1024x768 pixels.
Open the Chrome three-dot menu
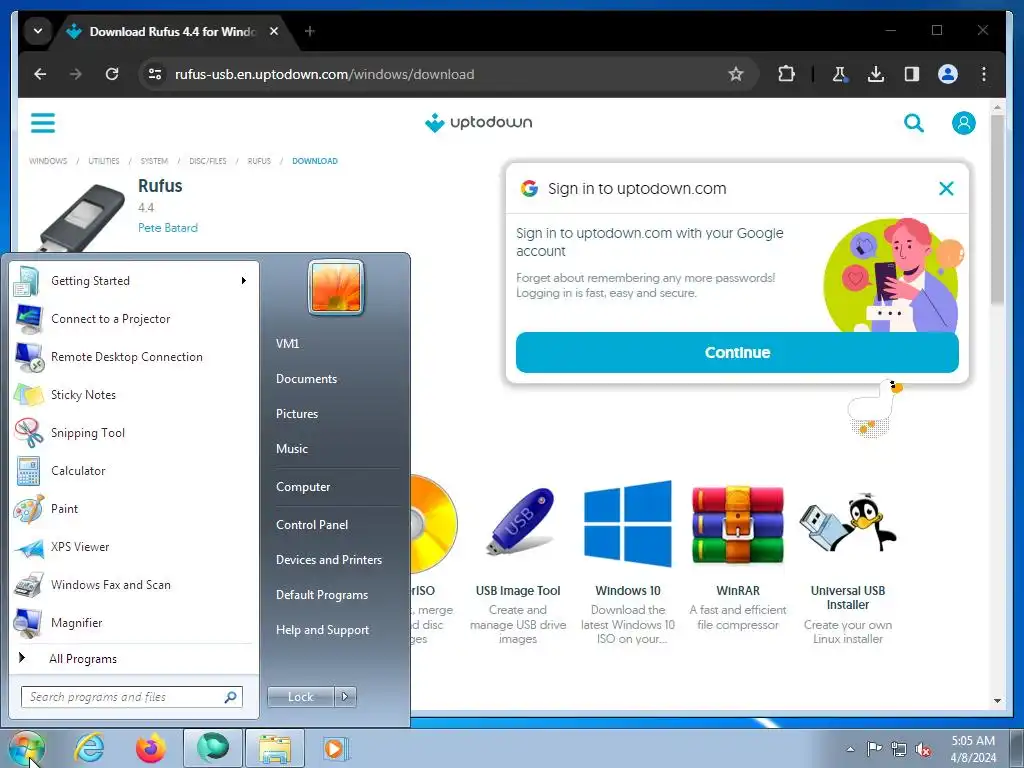pyautogui.click(x=984, y=74)
